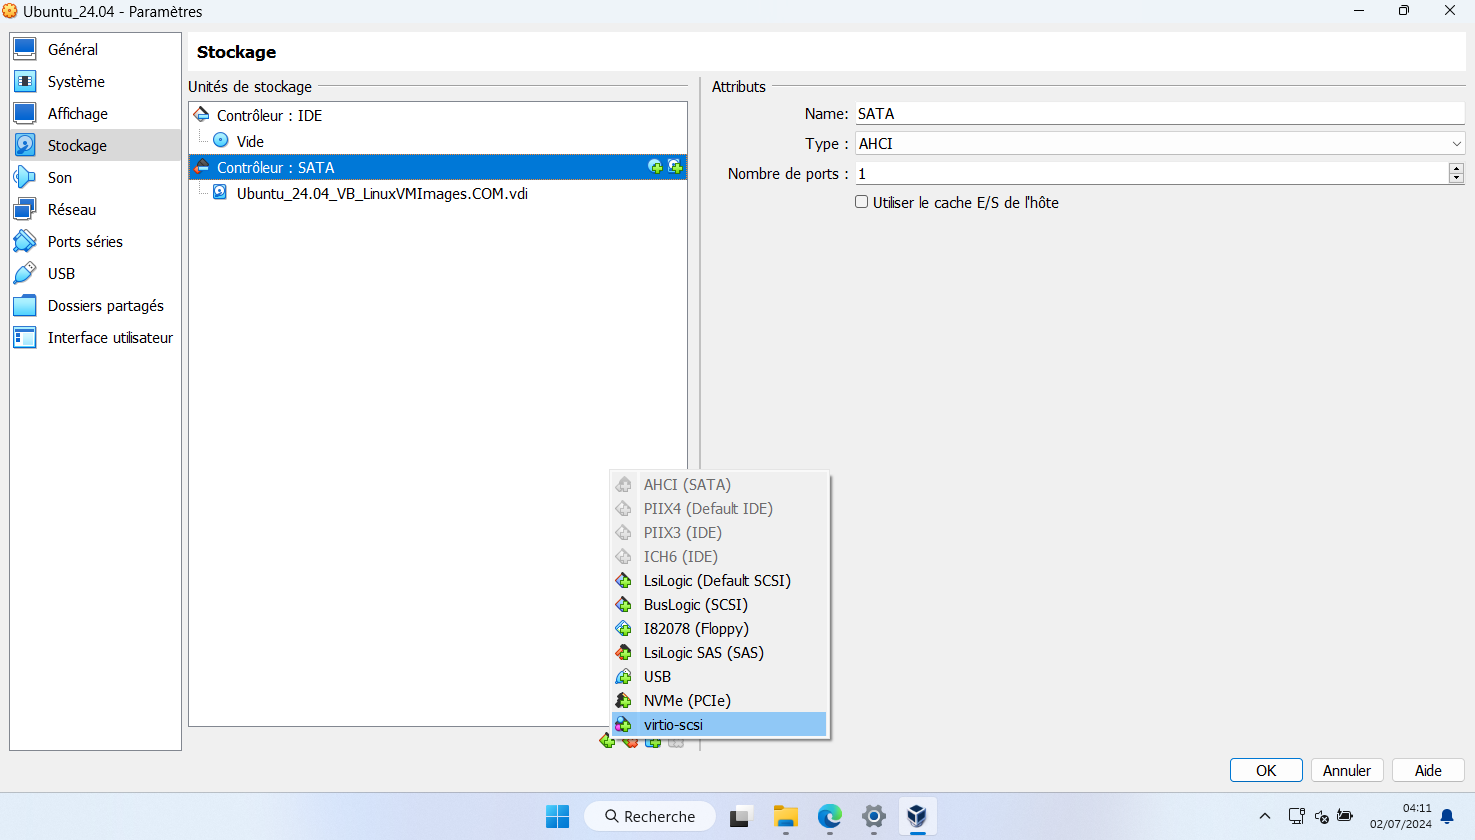Click the virtio-scsi add icon
This screenshot has height=840, width=1475.
point(624,725)
